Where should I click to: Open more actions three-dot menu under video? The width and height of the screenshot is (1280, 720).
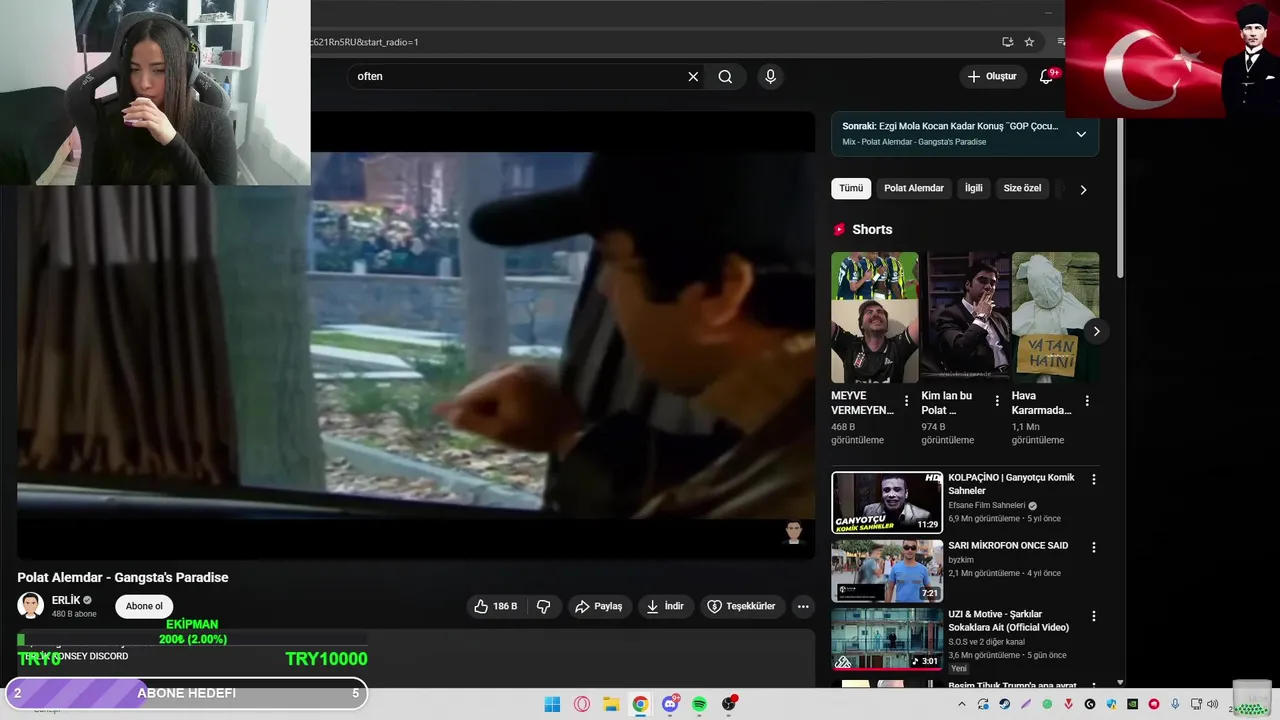pyautogui.click(x=803, y=606)
